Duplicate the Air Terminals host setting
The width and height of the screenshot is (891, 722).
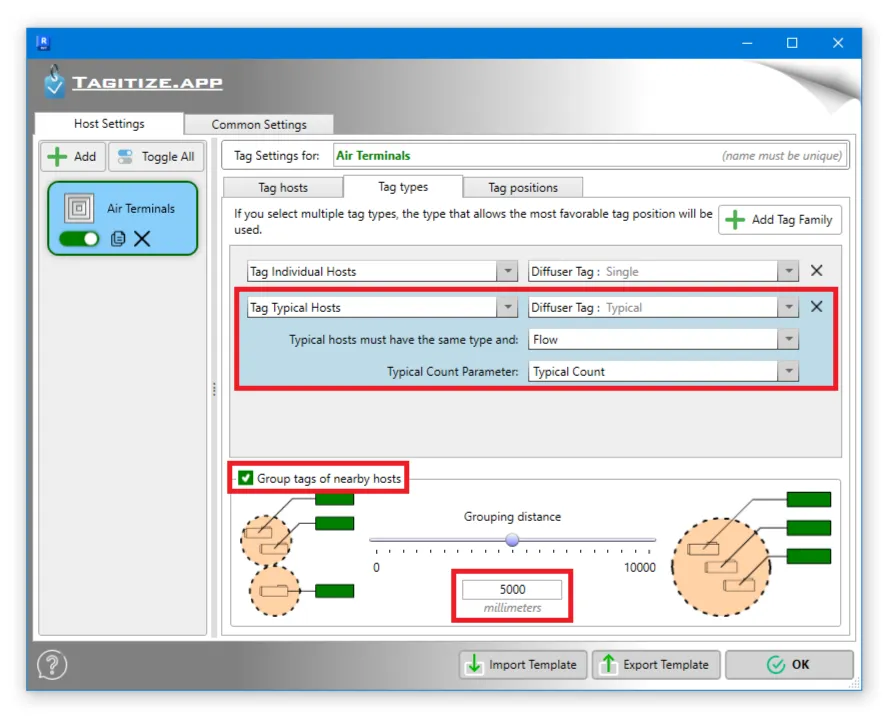click(118, 239)
